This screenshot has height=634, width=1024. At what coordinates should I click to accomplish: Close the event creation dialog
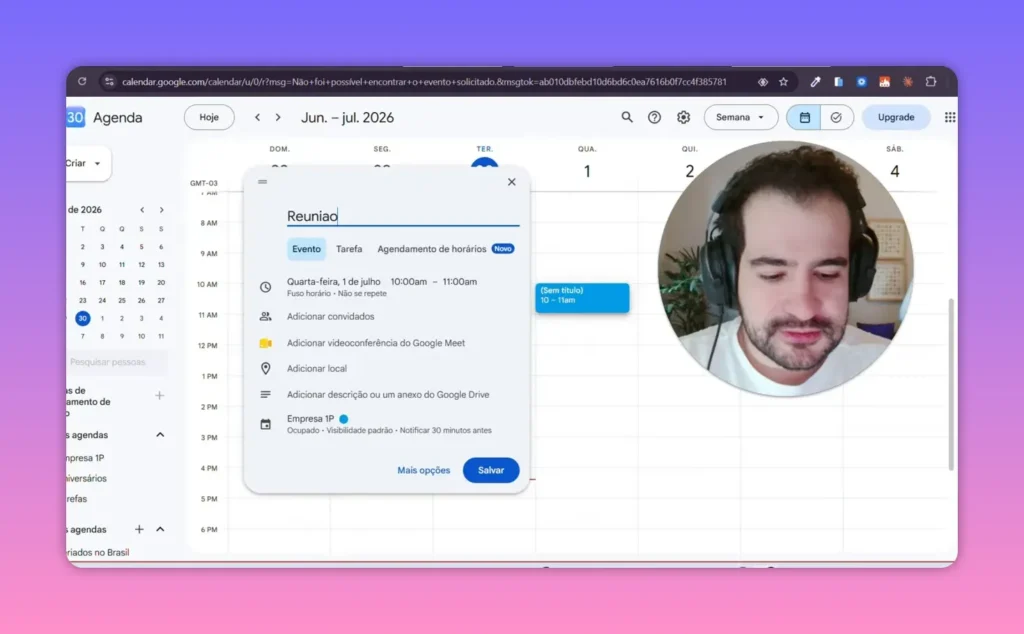coord(511,182)
